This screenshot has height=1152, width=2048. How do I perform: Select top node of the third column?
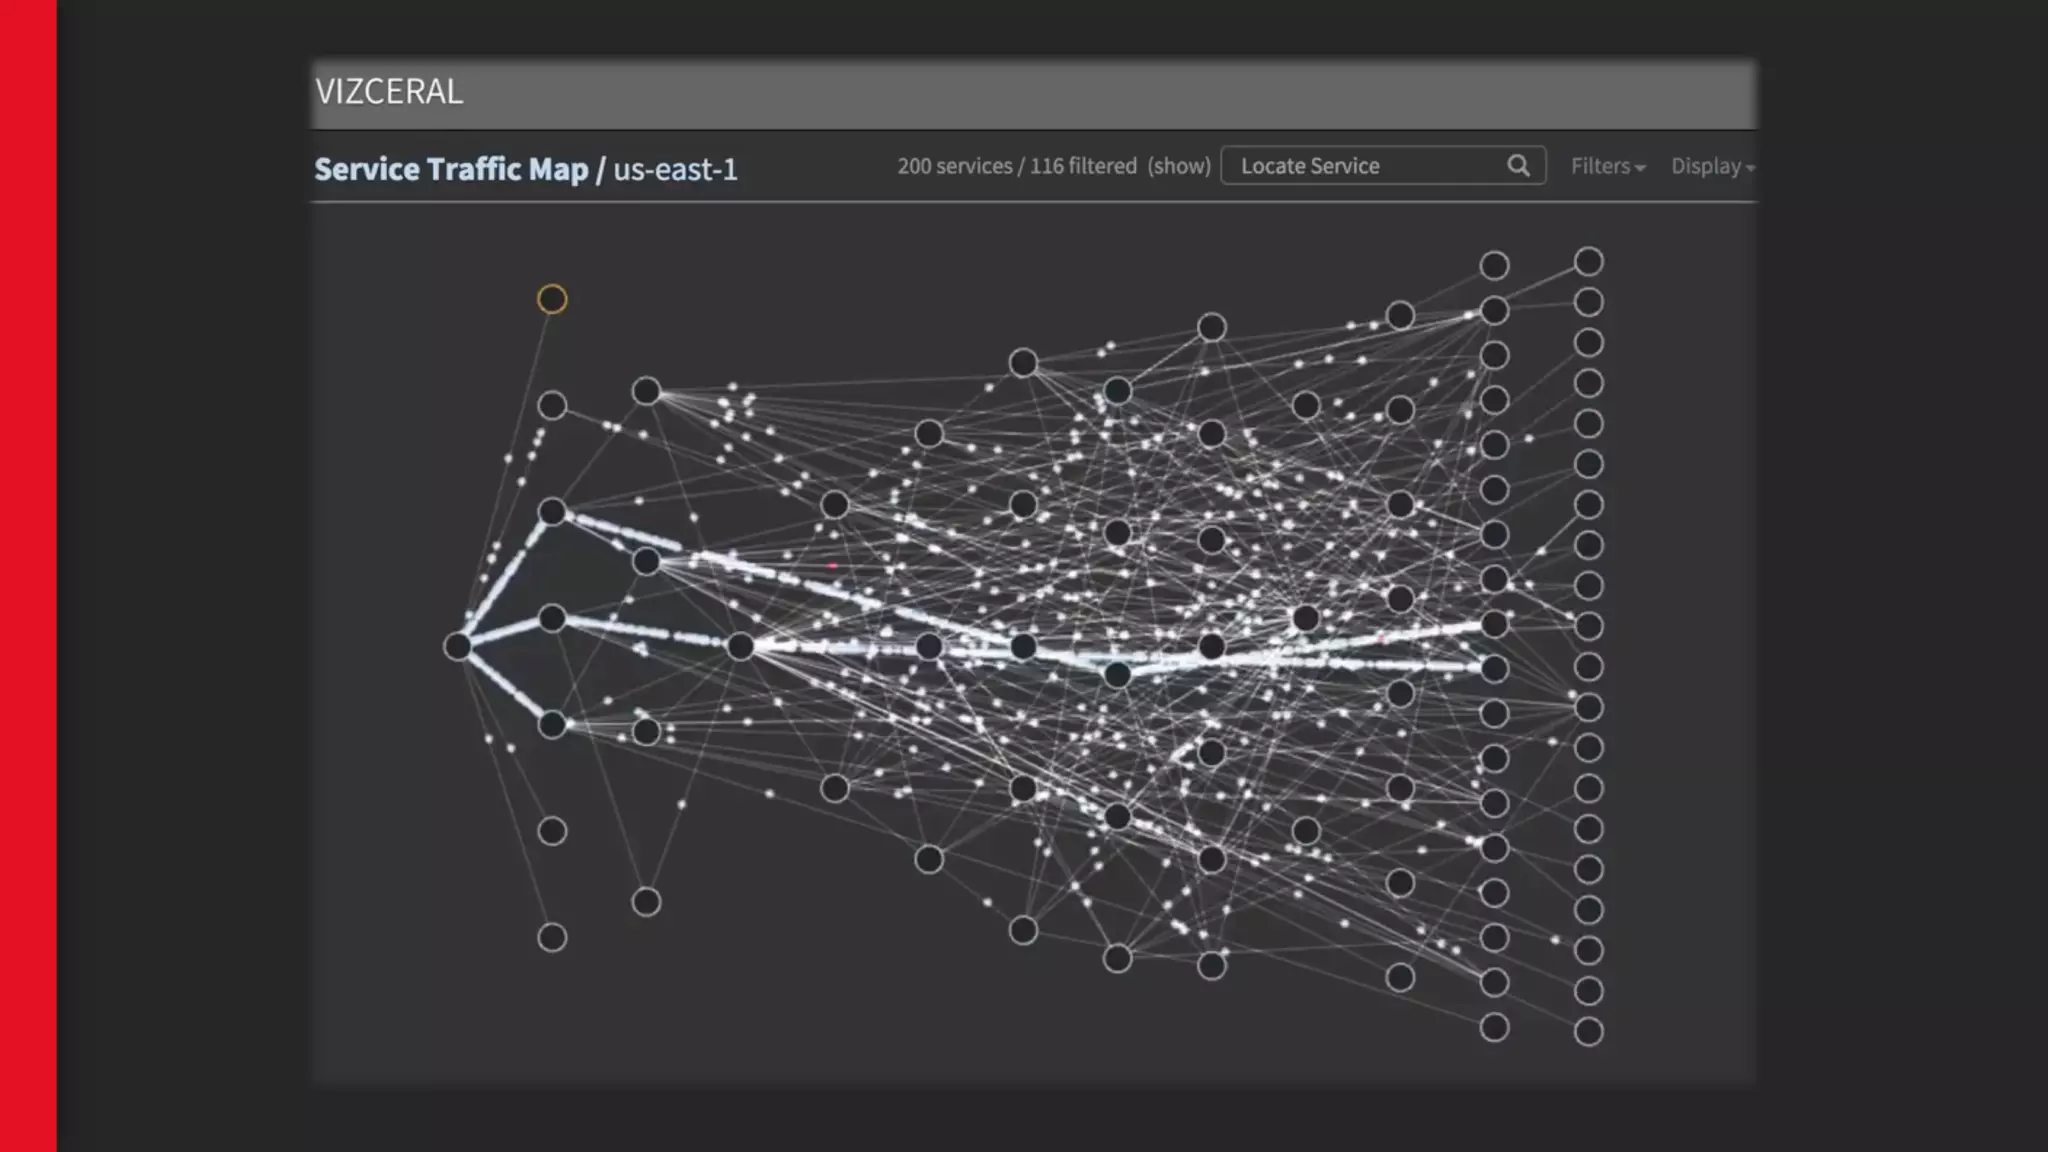[646, 391]
